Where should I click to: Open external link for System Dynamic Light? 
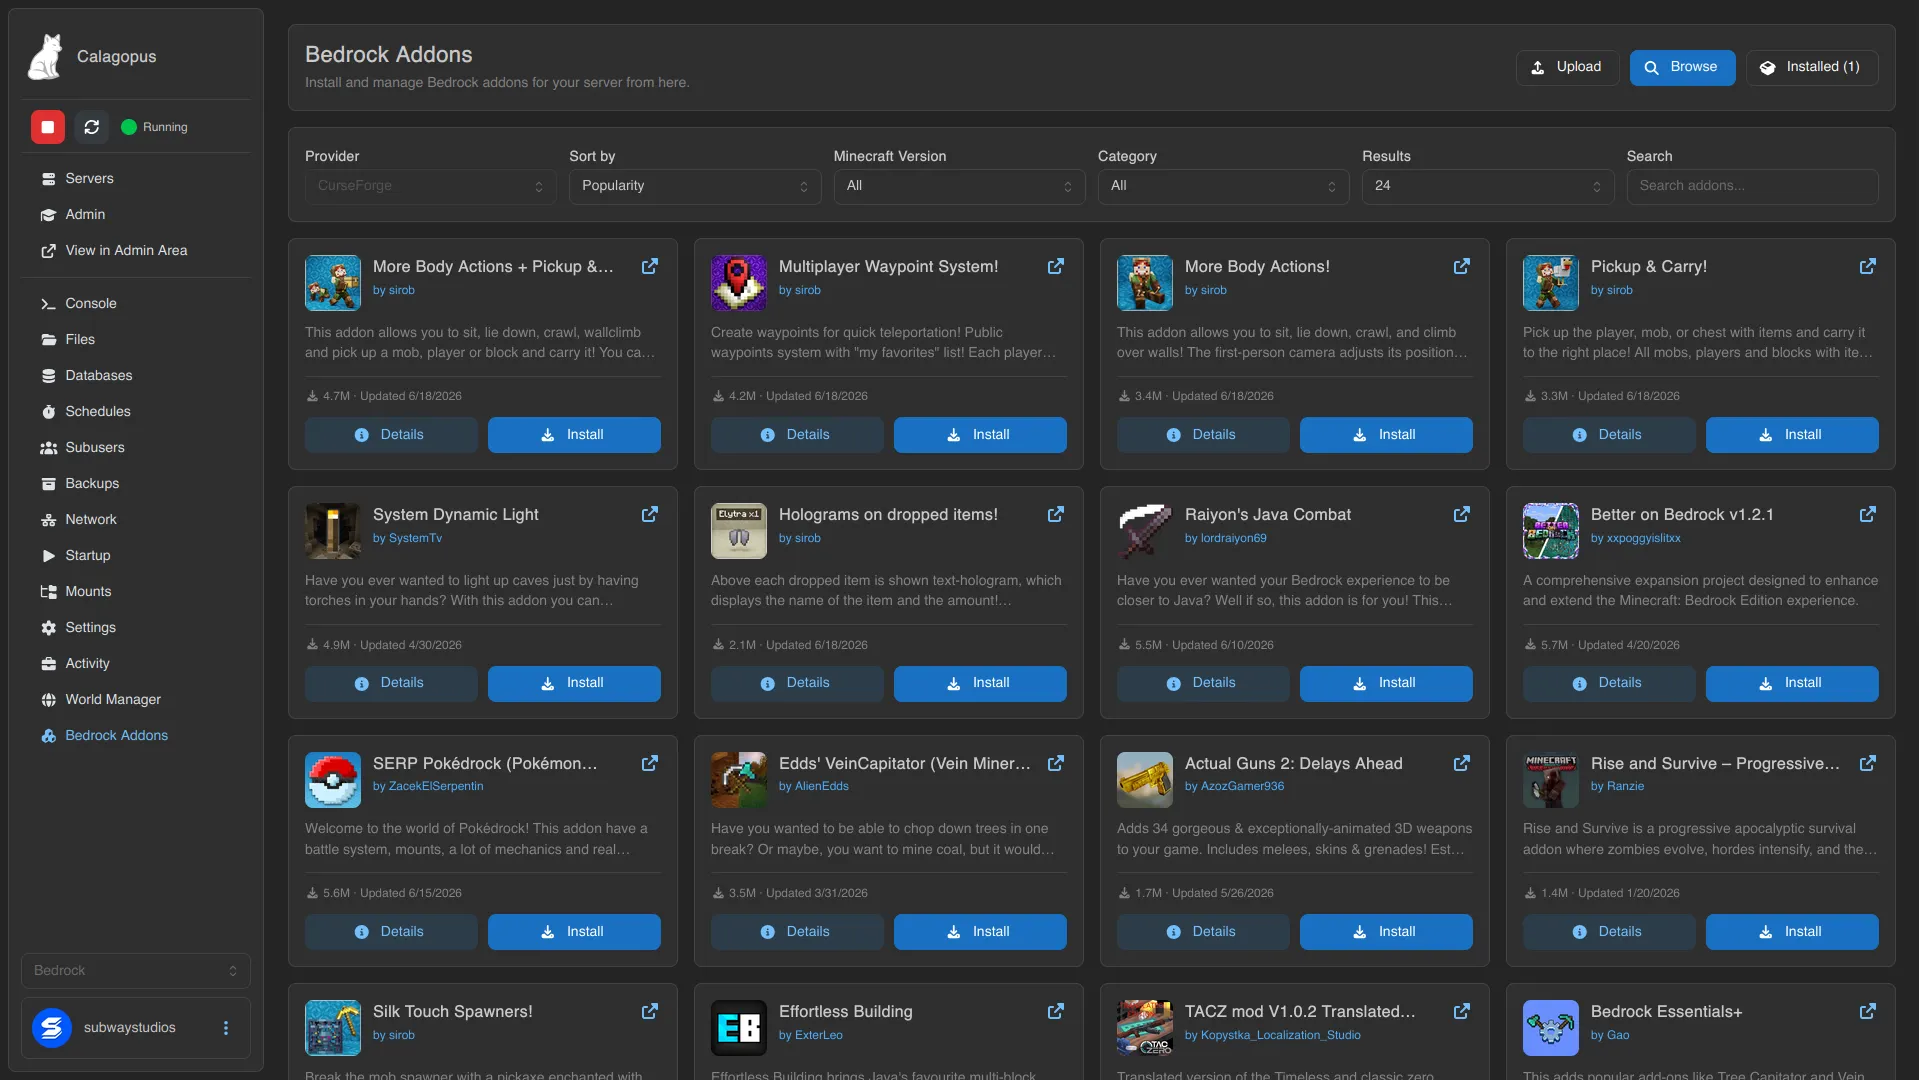tap(650, 514)
